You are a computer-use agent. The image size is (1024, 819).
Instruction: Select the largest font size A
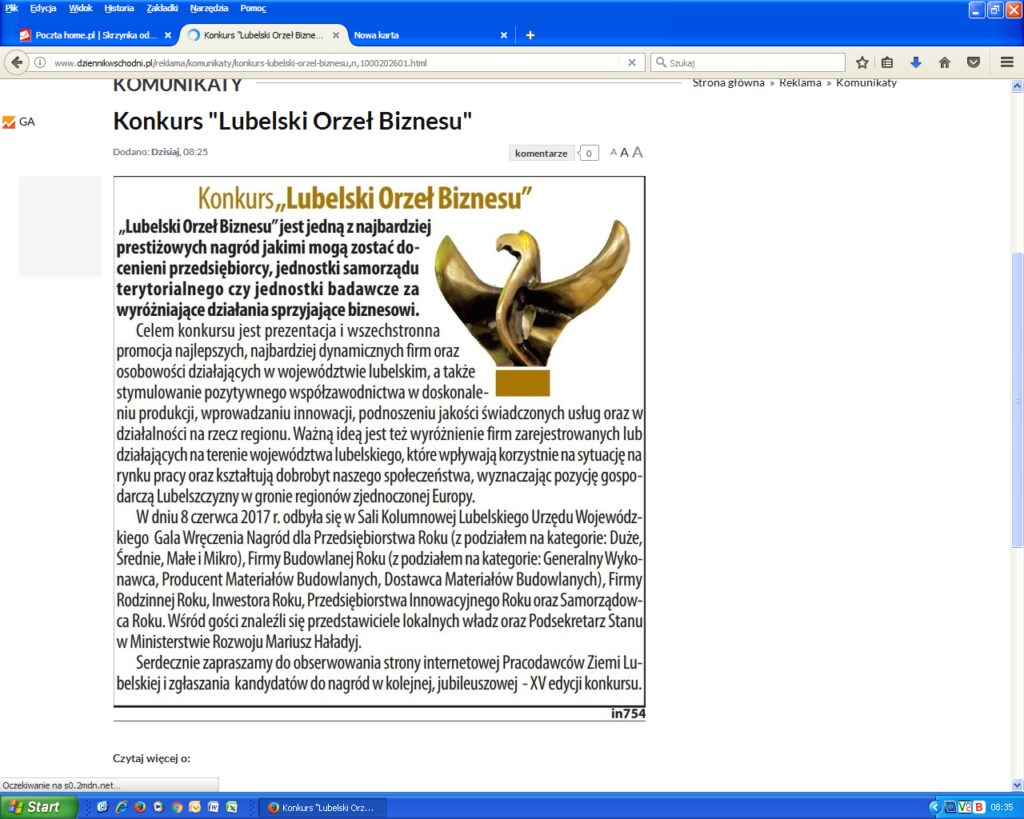click(x=637, y=153)
